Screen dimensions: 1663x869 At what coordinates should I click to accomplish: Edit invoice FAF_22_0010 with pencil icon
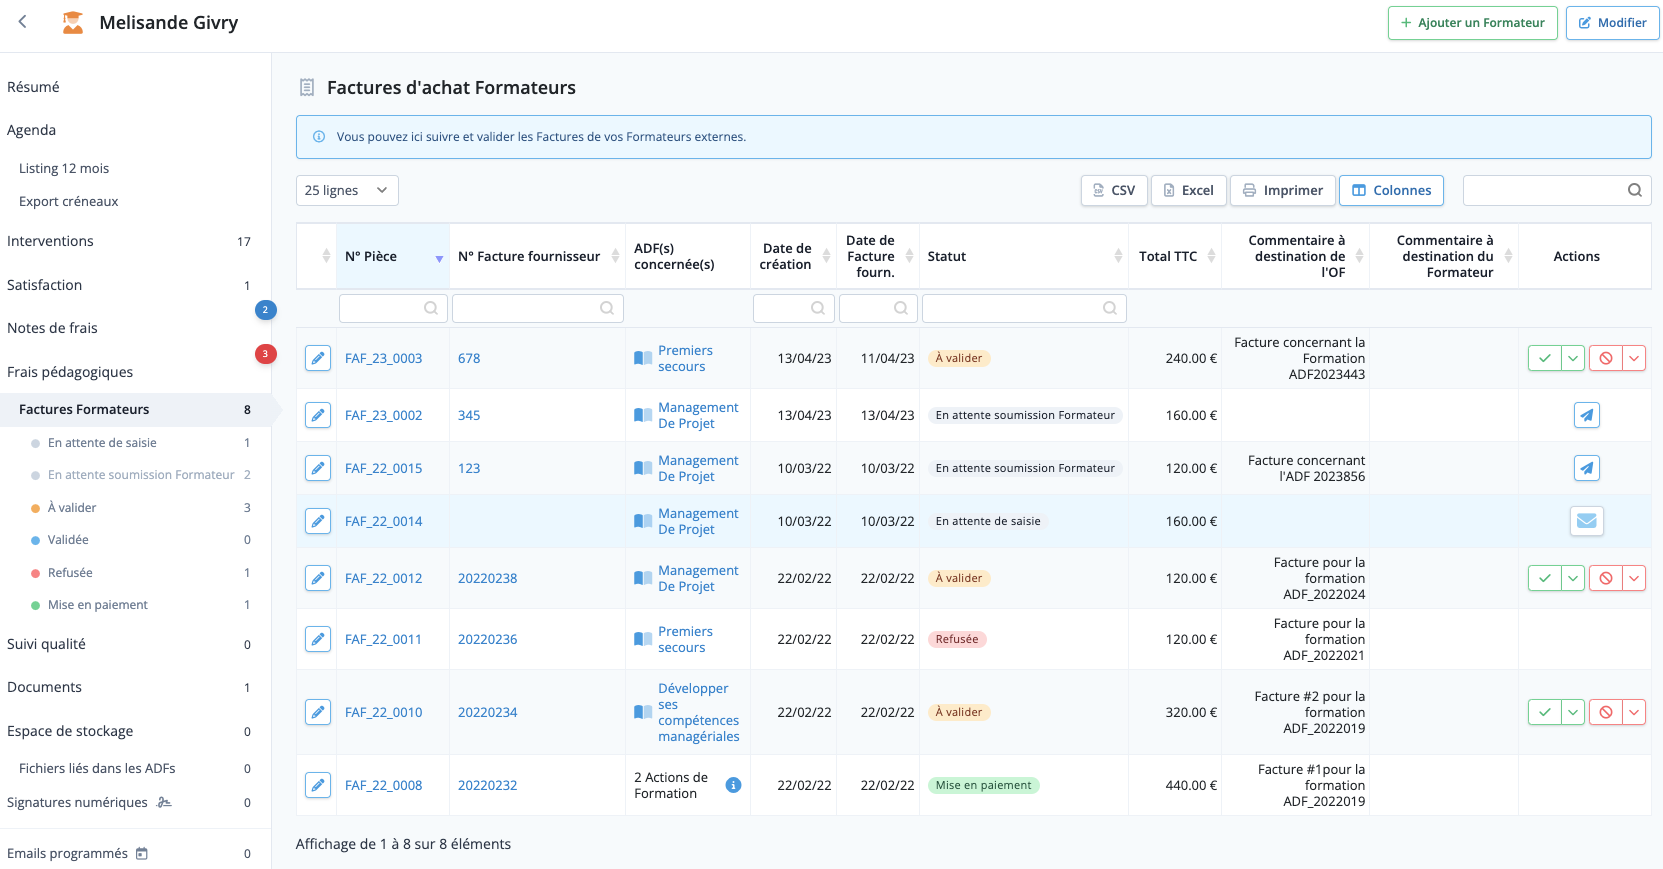[x=318, y=712]
